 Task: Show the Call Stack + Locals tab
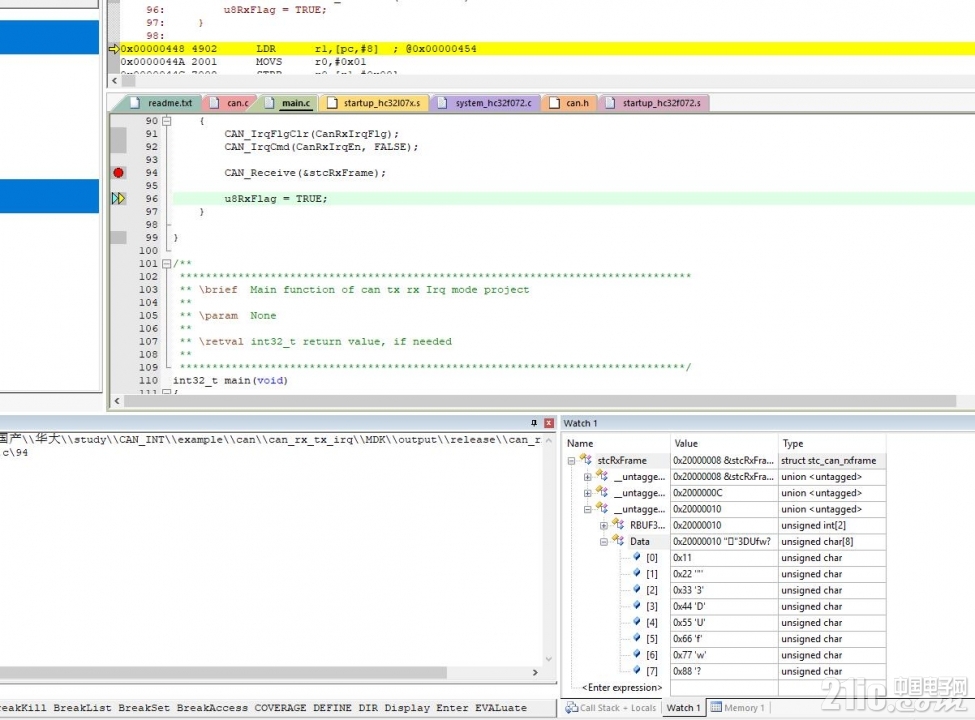click(x=610, y=708)
